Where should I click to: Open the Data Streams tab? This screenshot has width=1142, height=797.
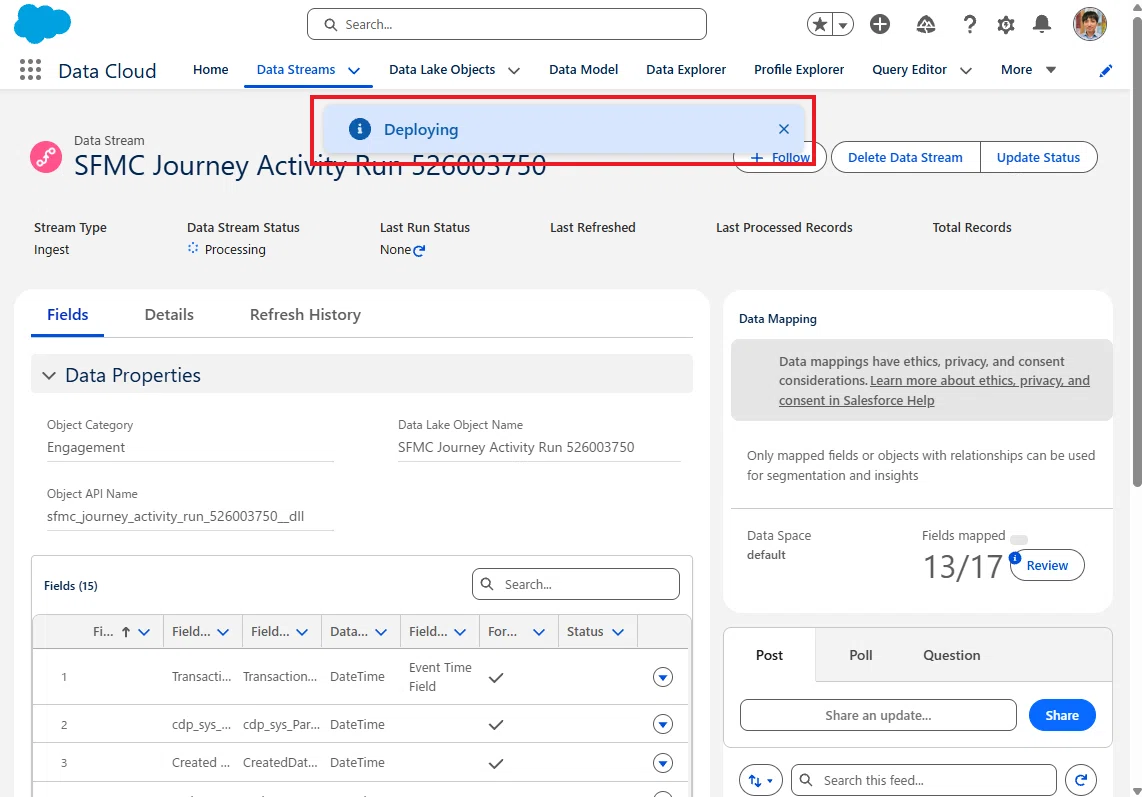pyautogui.click(x=296, y=70)
